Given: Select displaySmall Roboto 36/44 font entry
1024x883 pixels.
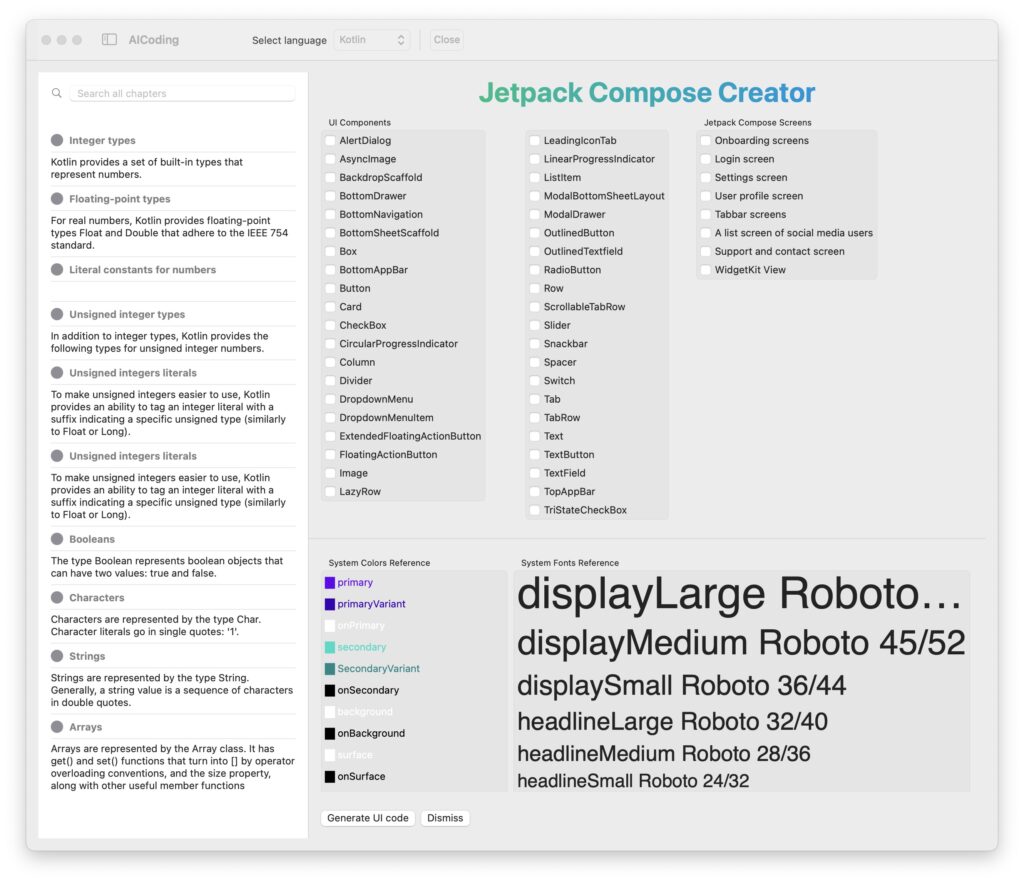Looking at the screenshot, I should click(681, 686).
